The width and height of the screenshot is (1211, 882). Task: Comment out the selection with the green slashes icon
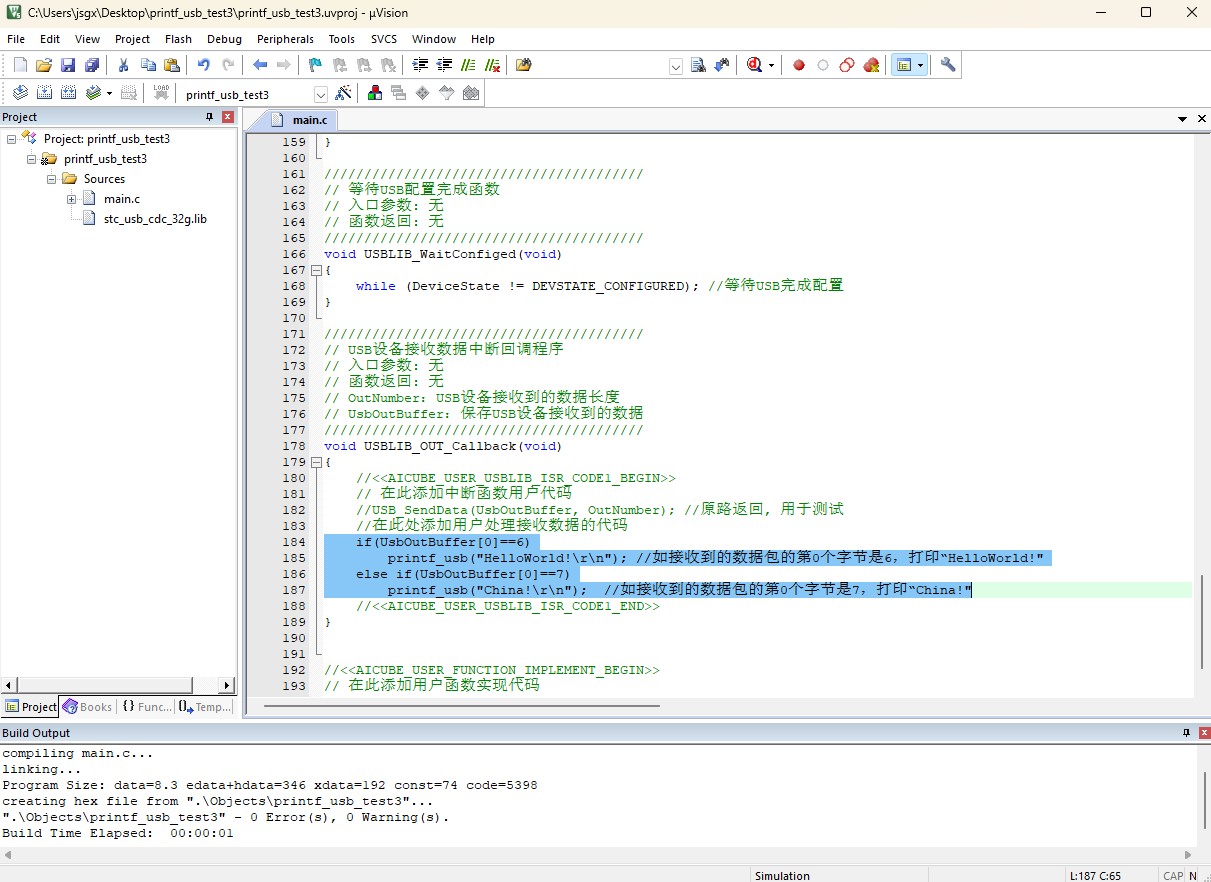(468, 65)
